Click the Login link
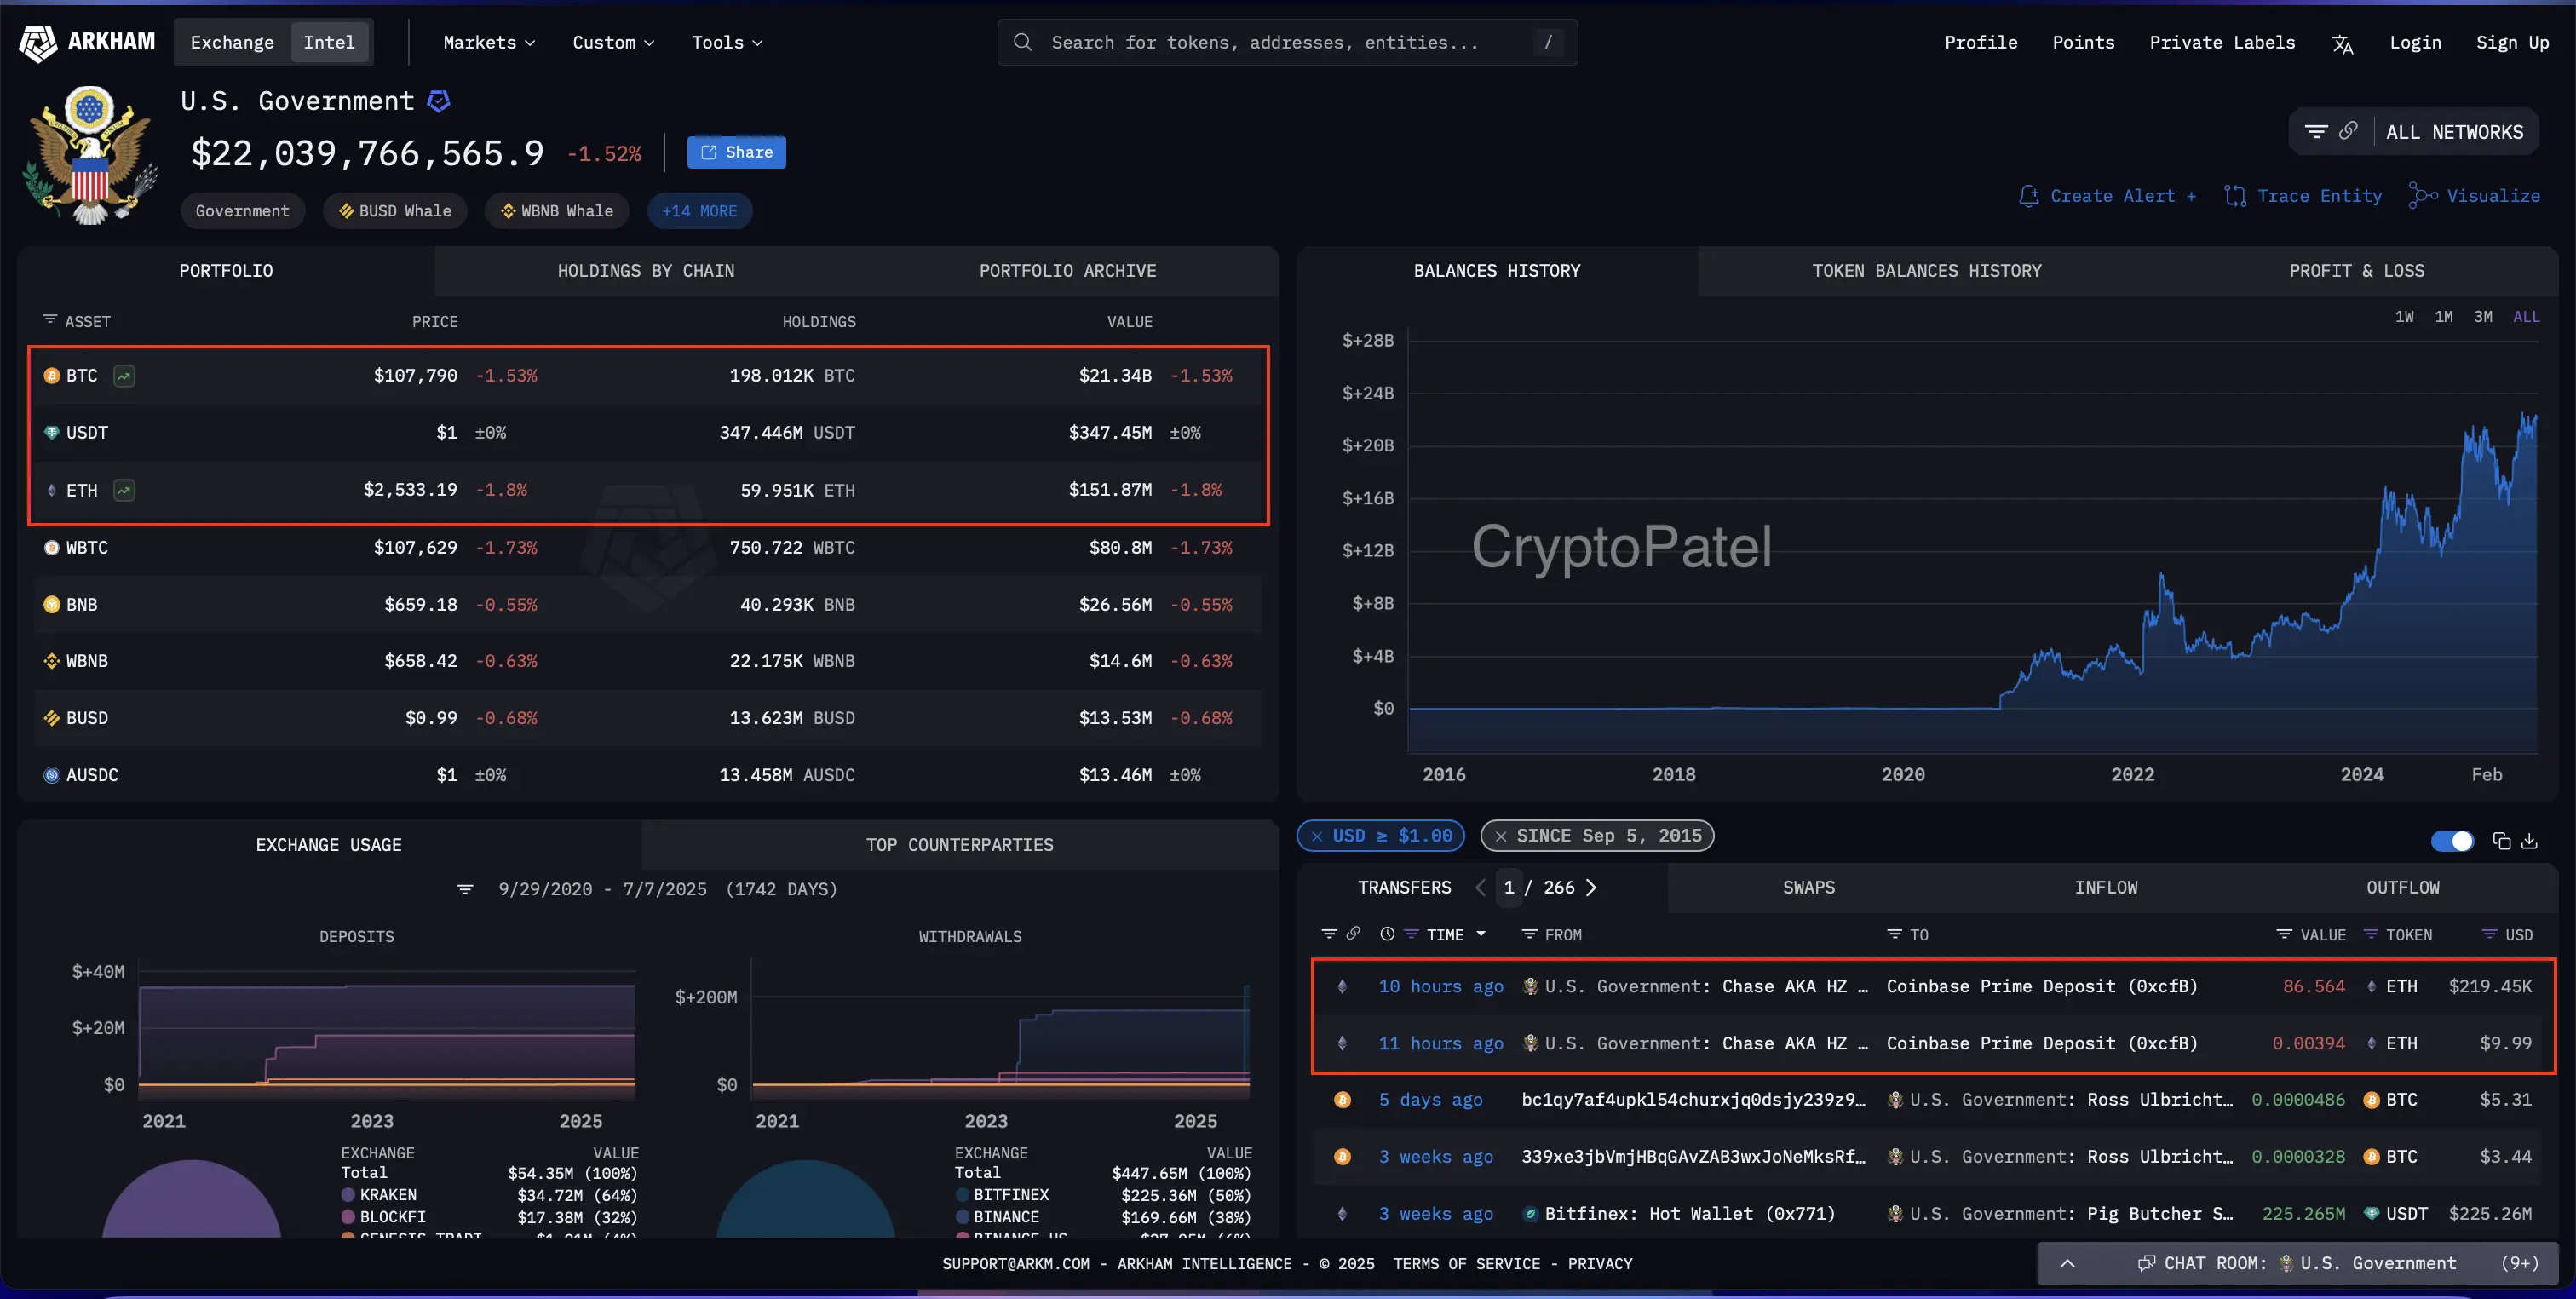 click(2415, 42)
